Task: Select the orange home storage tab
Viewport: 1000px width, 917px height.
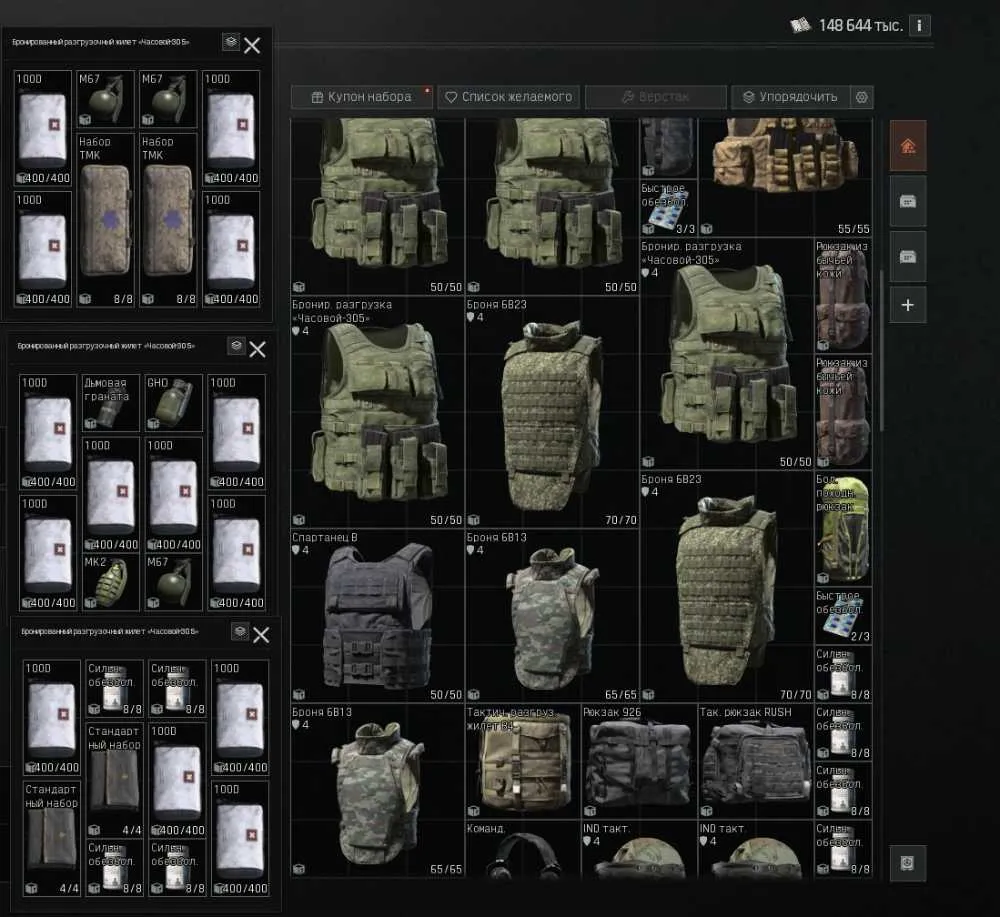Action: (908, 145)
